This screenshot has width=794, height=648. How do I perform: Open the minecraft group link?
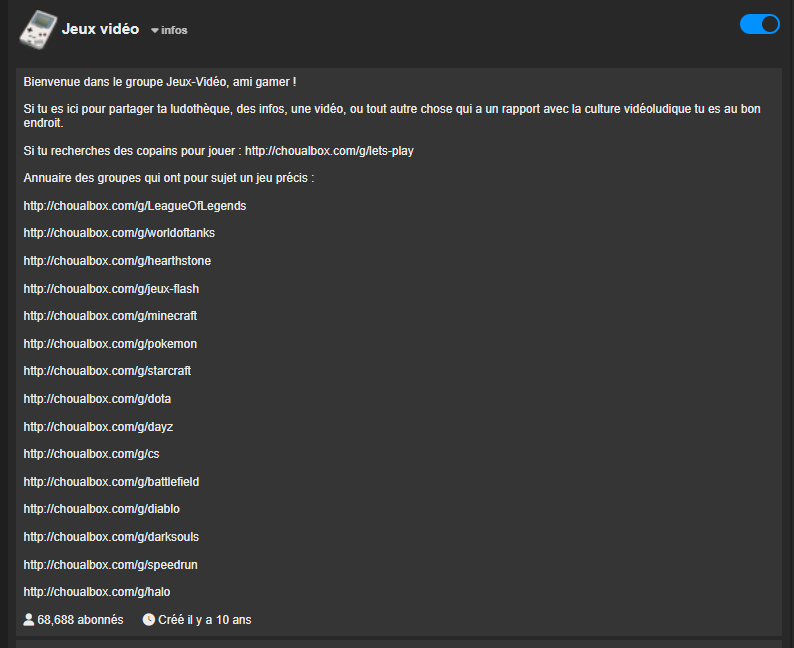click(x=110, y=316)
